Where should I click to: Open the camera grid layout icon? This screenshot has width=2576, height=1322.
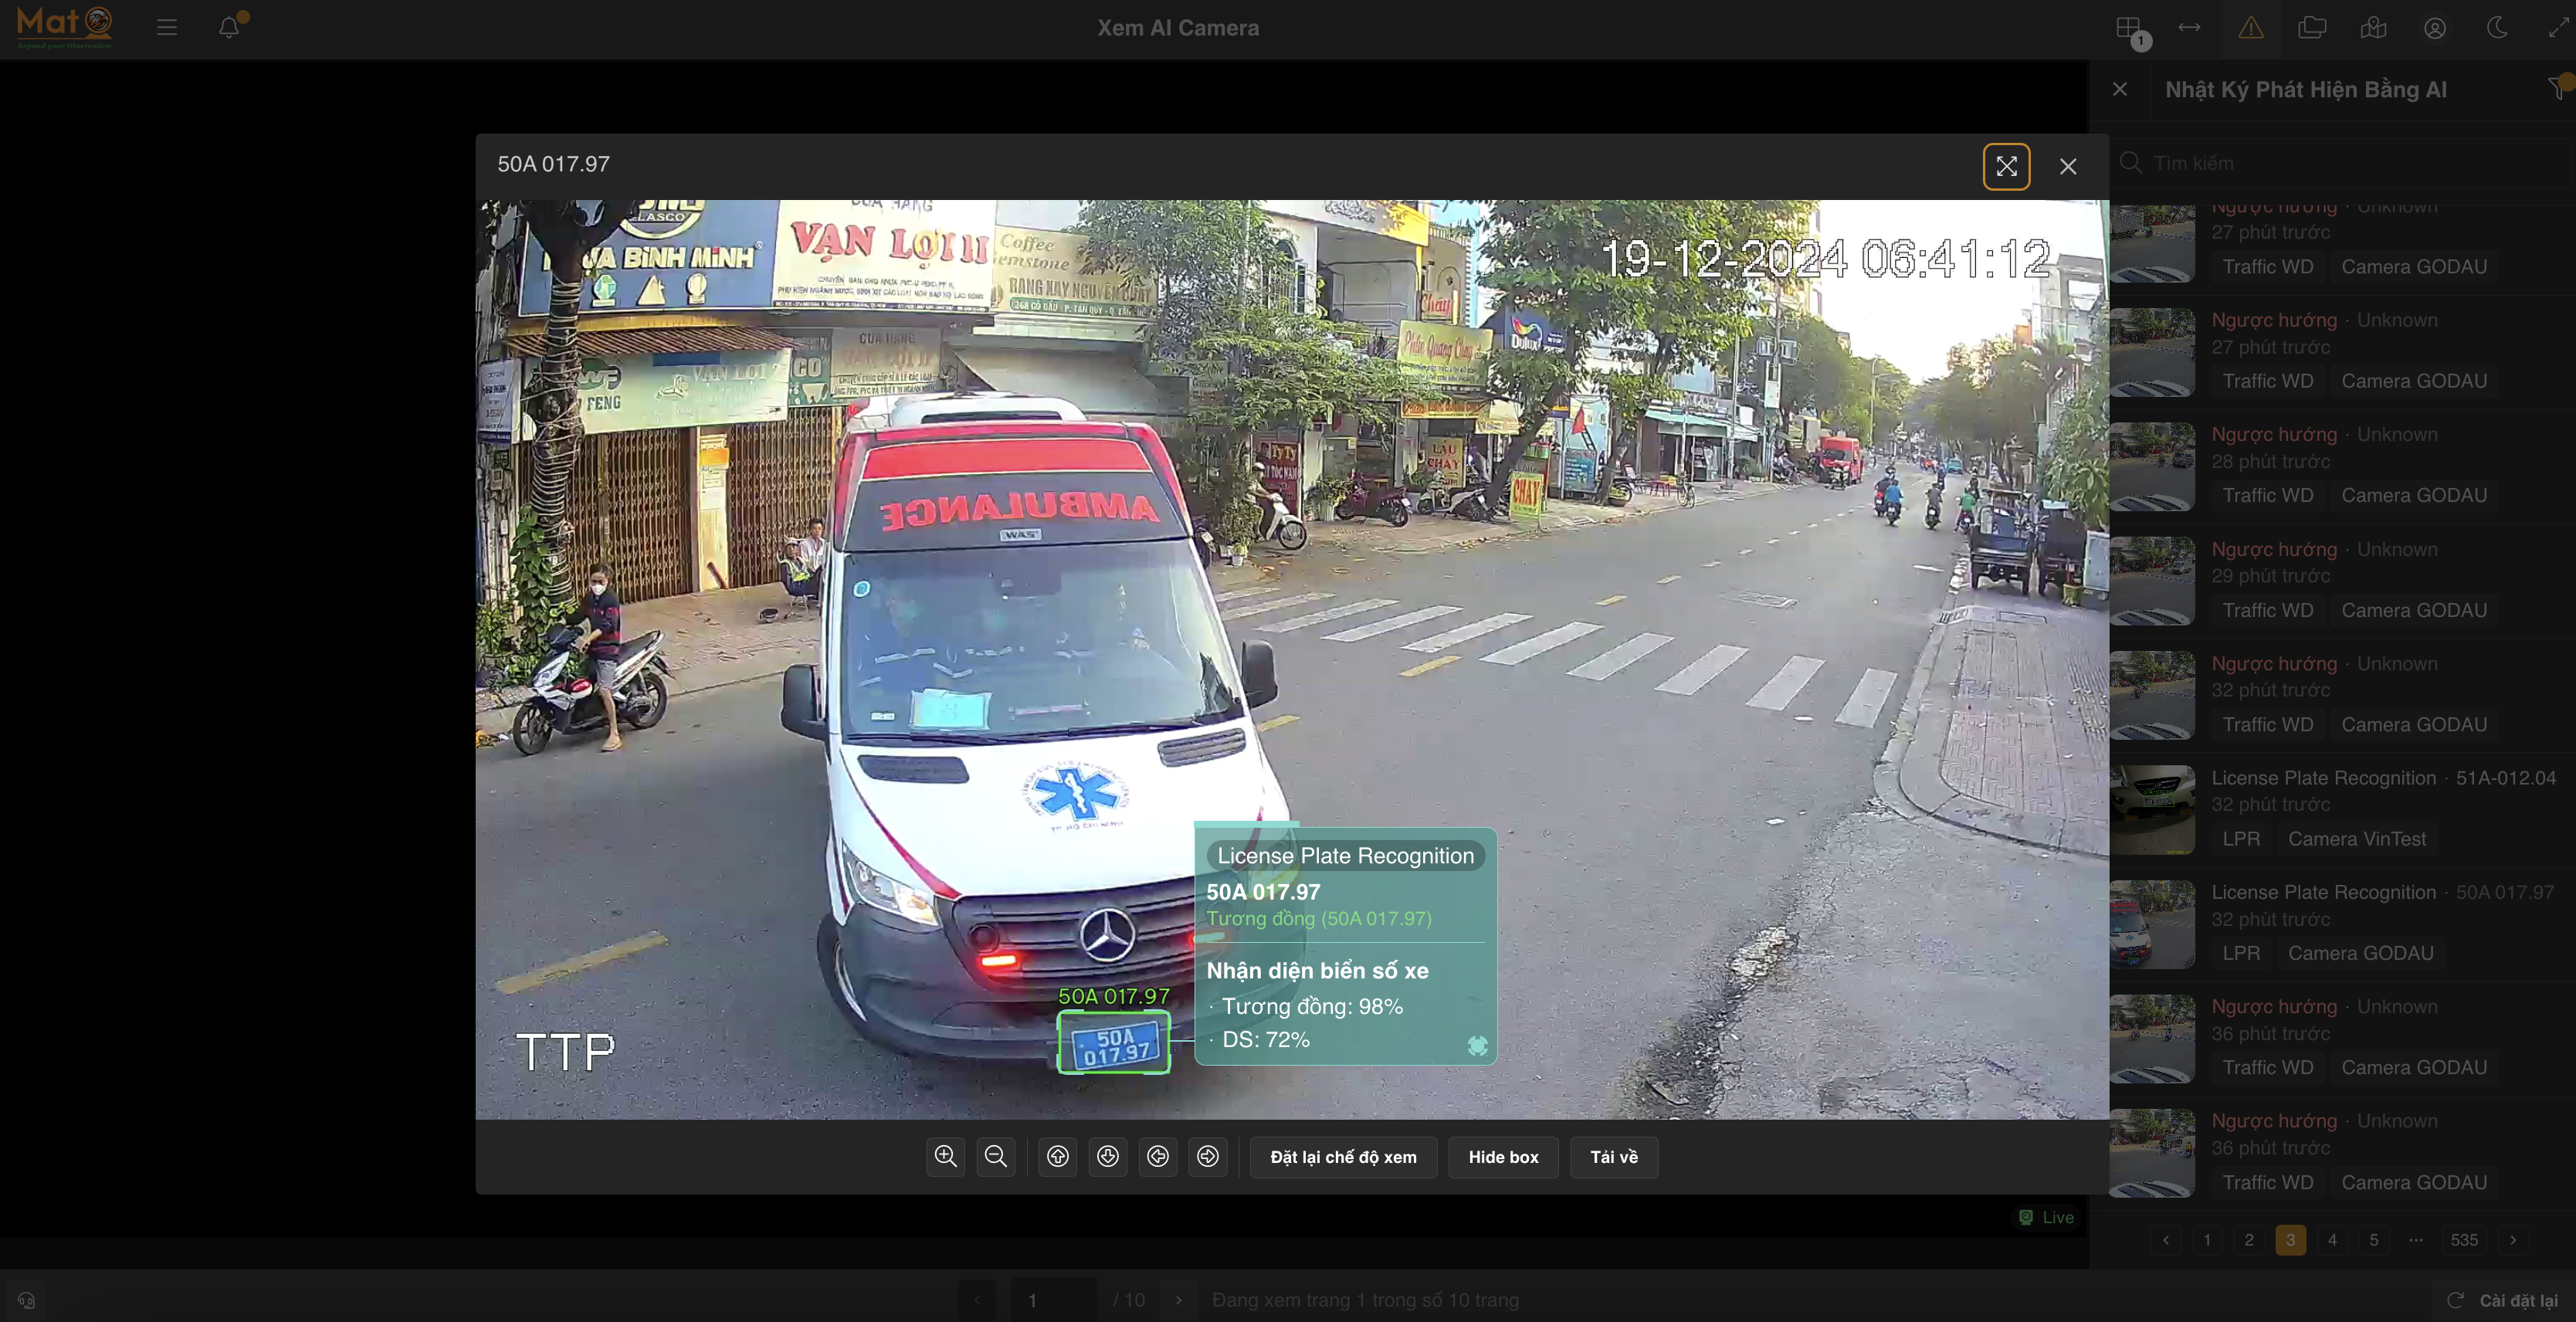tap(2129, 28)
